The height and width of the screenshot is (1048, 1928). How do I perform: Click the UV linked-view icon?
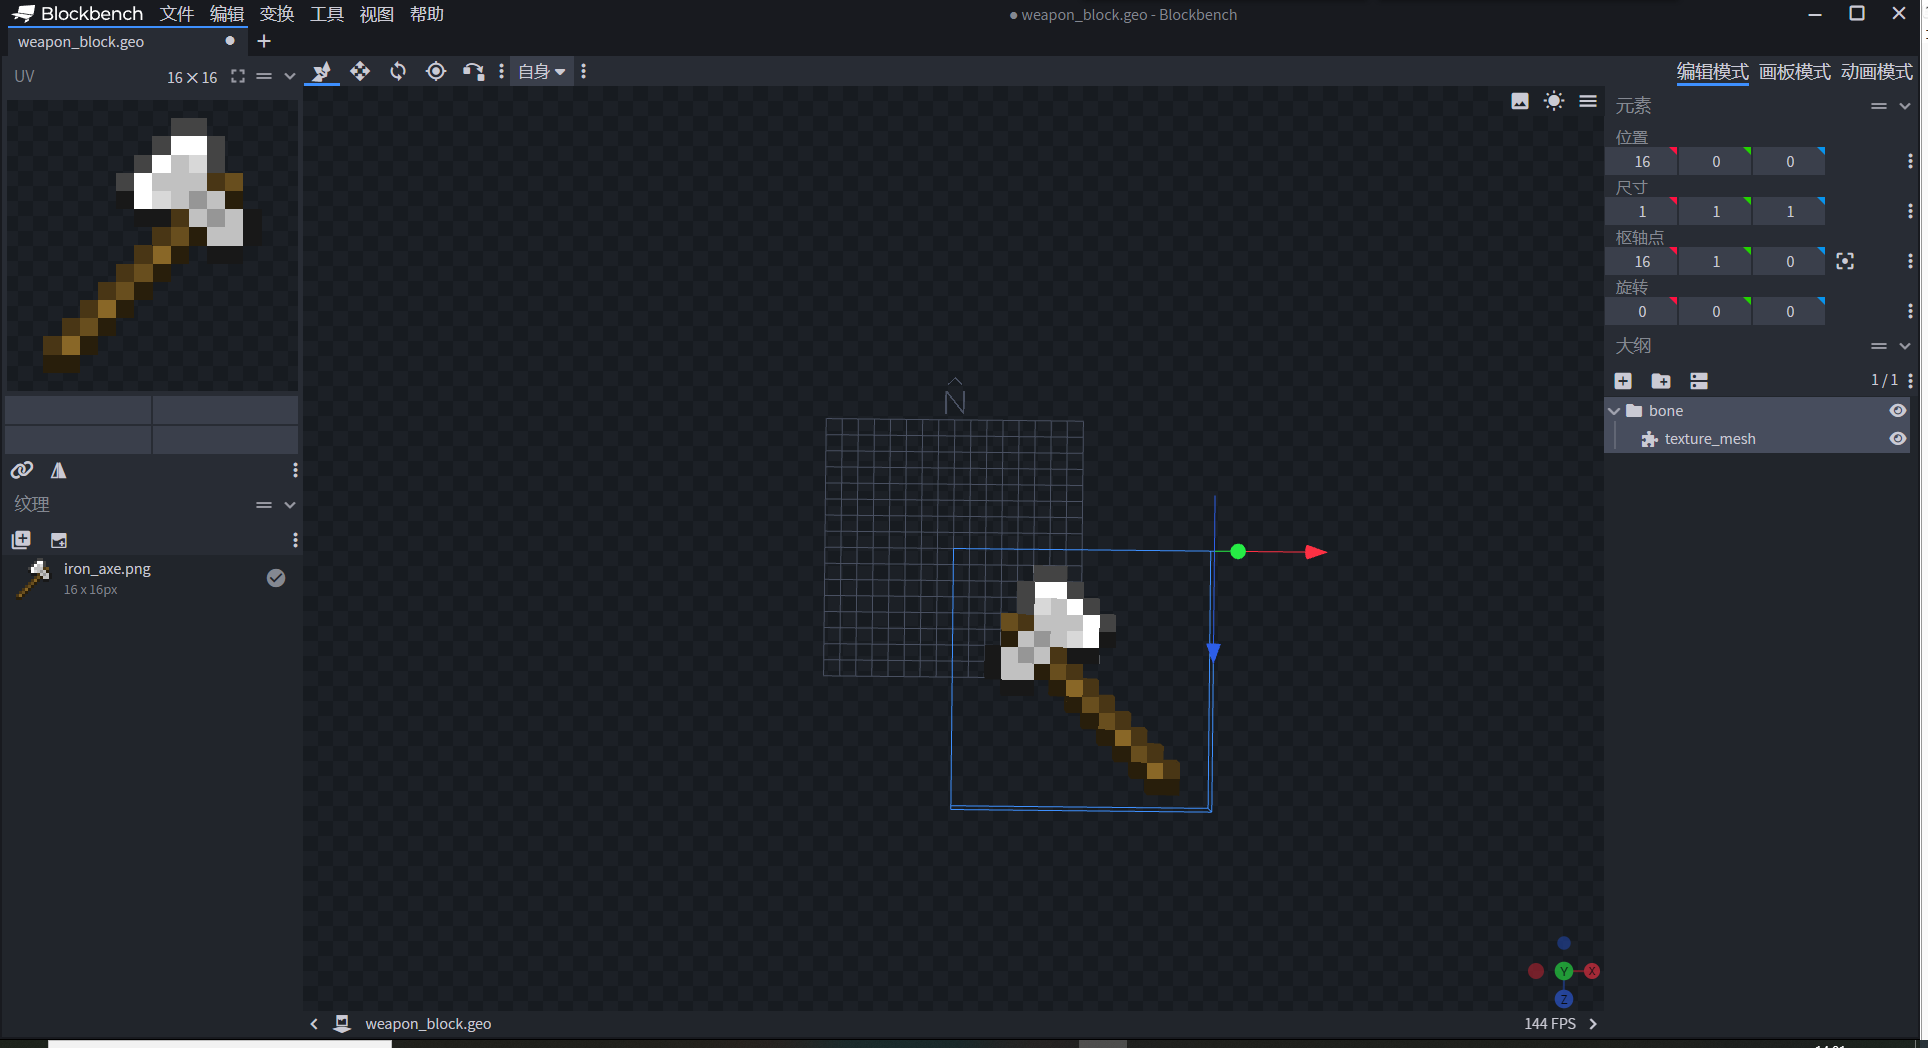22,470
